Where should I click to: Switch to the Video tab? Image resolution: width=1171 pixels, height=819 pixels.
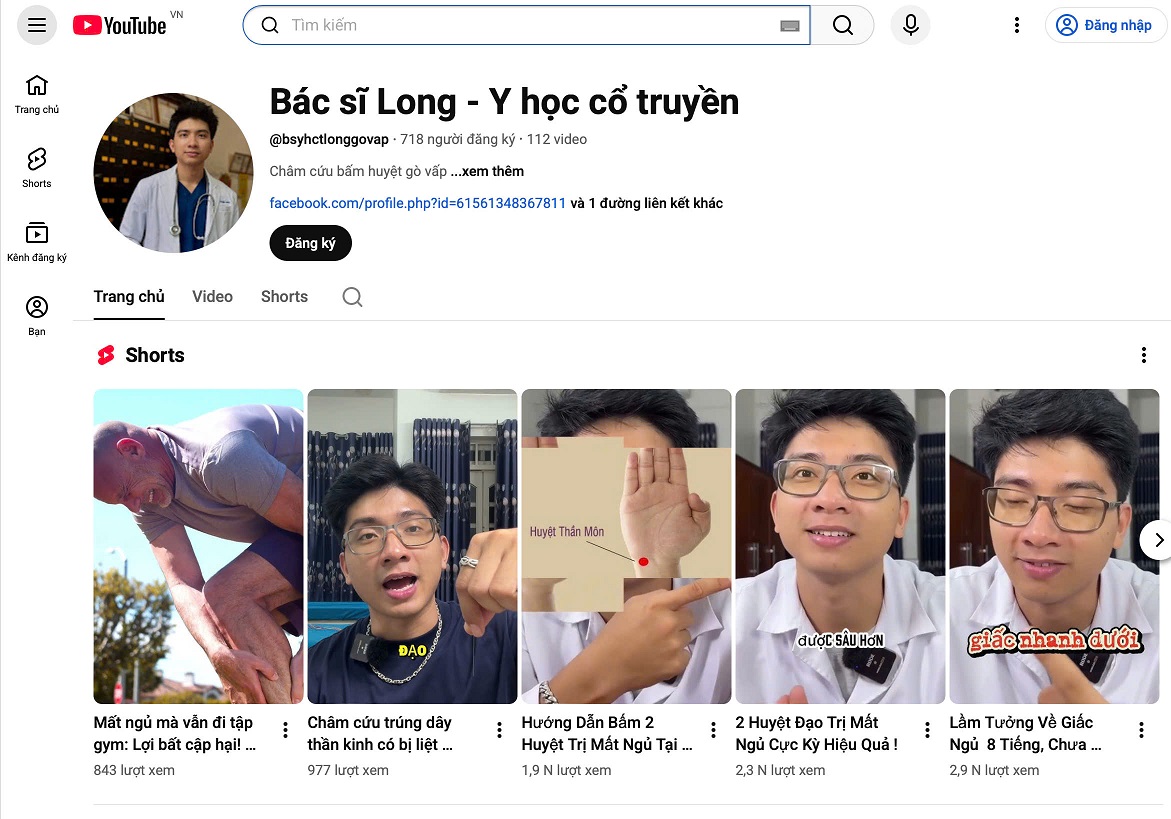click(x=212, y=297)
